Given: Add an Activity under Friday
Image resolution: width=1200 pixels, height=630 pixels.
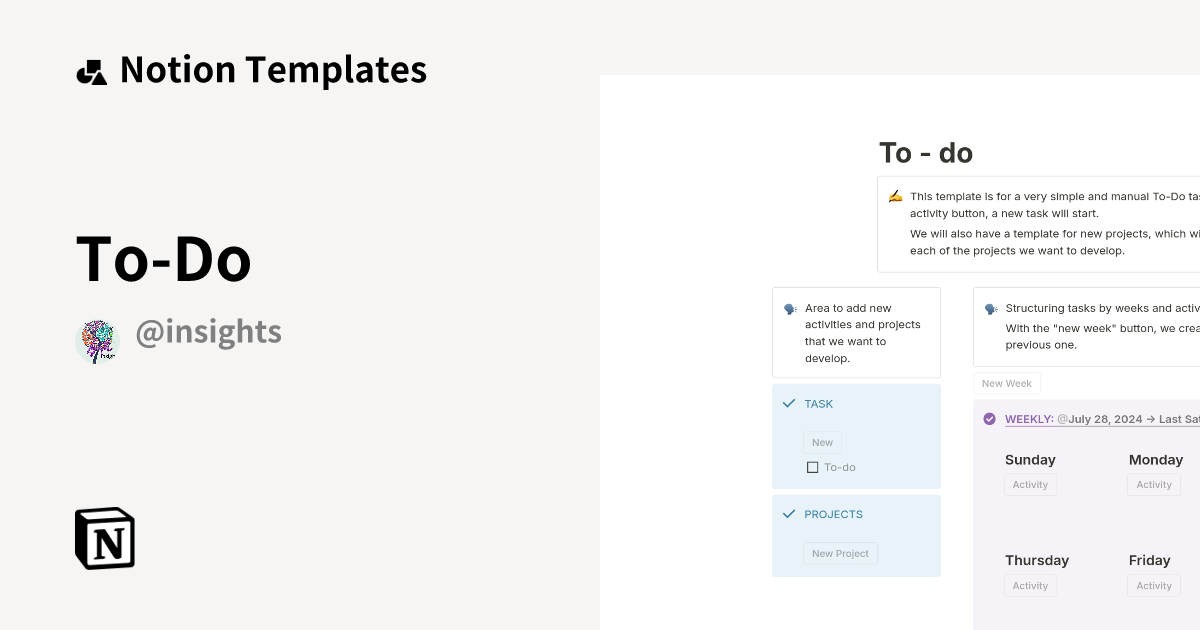Looking at the screenshot, I should (x=1153, y=585).
